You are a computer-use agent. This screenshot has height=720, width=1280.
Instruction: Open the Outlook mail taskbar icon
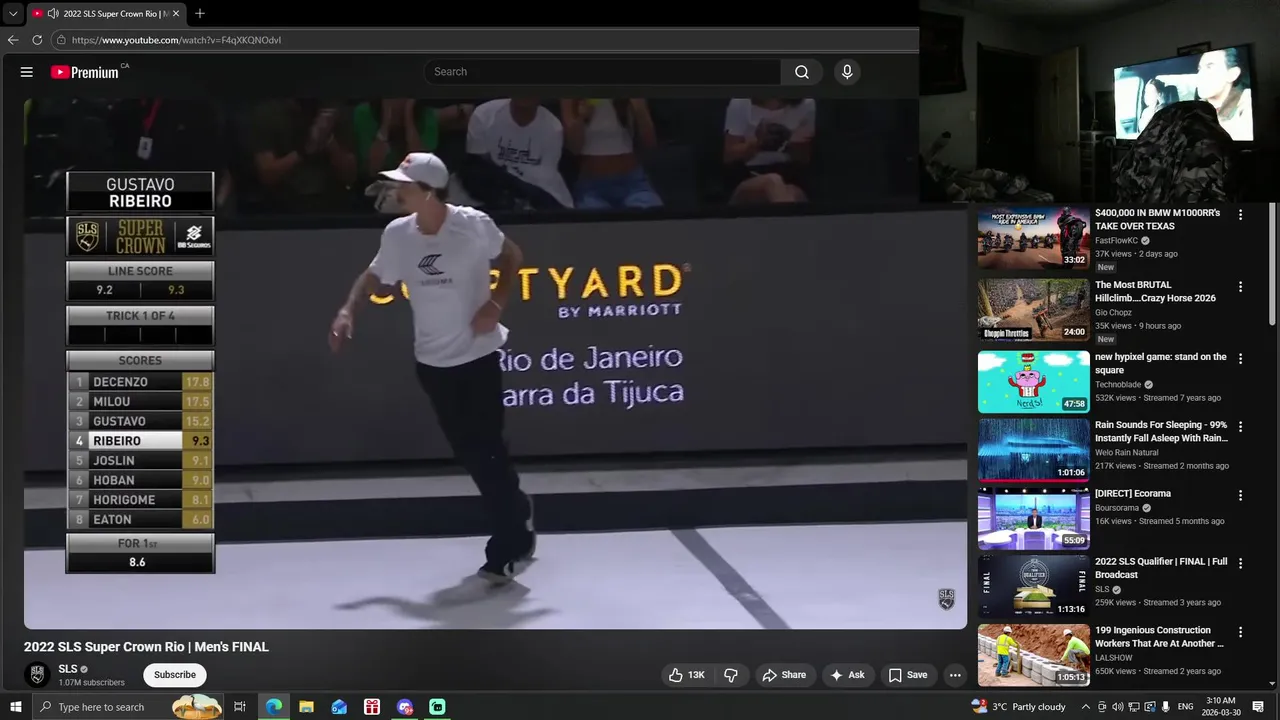pyautogui.click(x=339, y=707)
